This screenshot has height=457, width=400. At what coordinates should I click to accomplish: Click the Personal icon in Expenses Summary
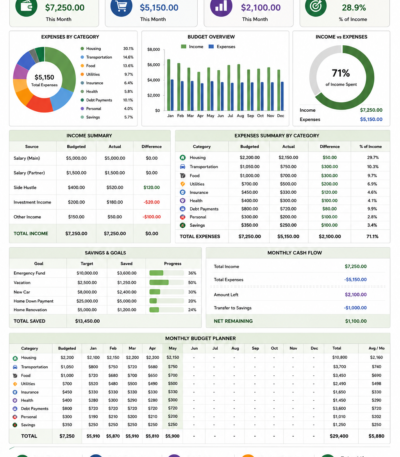183,217
